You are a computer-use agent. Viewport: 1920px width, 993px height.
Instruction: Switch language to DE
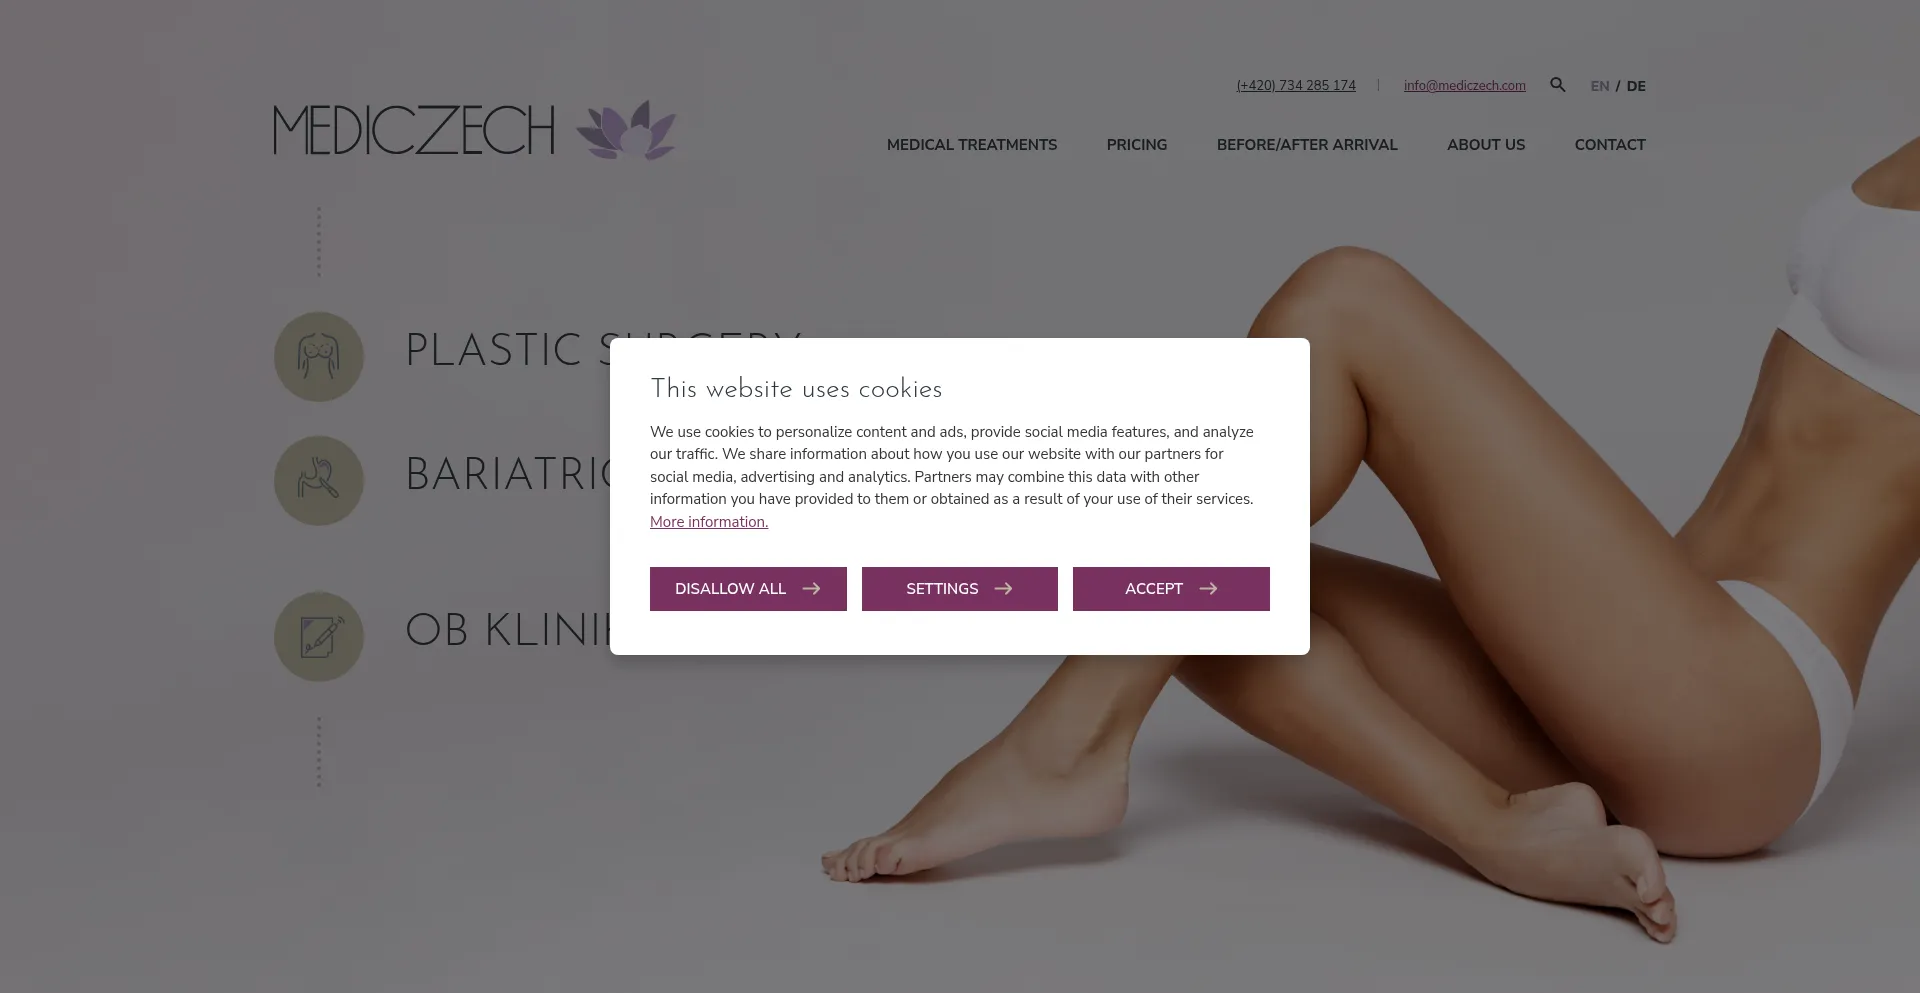coord(1636,86)
